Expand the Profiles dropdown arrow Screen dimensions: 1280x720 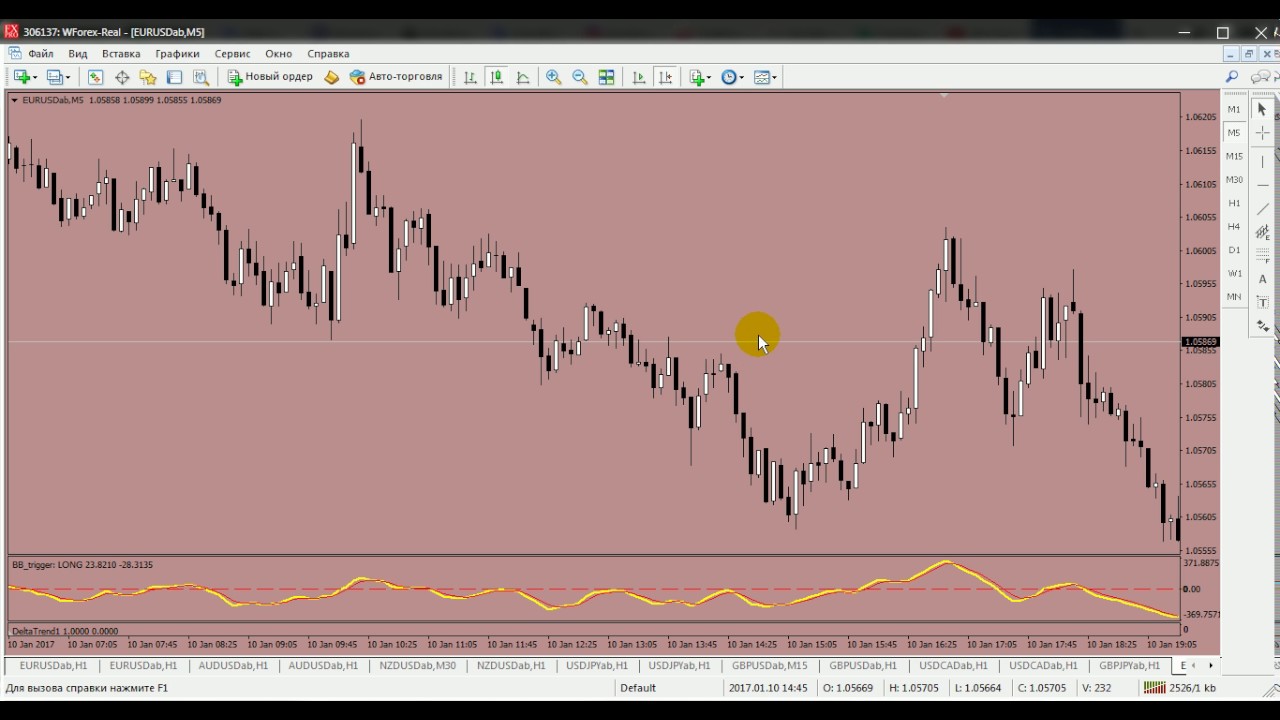68,77
